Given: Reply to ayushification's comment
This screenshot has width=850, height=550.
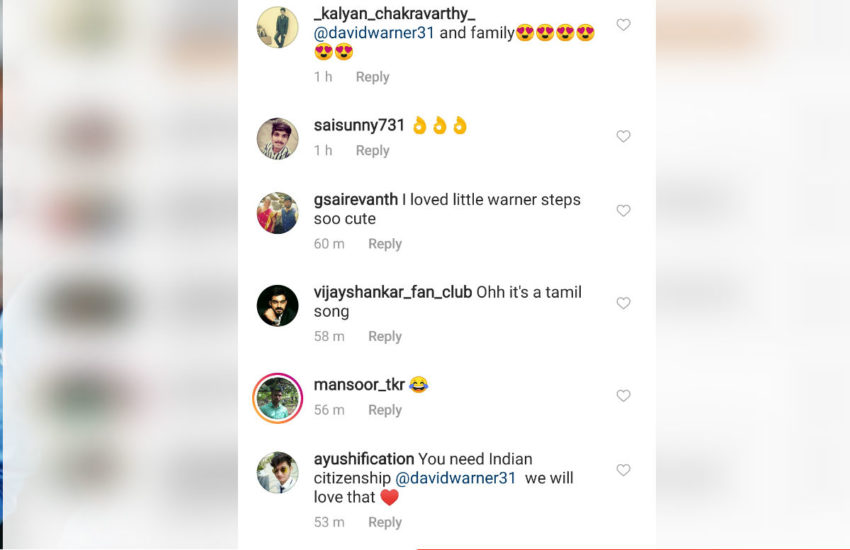Looking at the screenshot, I should 385,522.
